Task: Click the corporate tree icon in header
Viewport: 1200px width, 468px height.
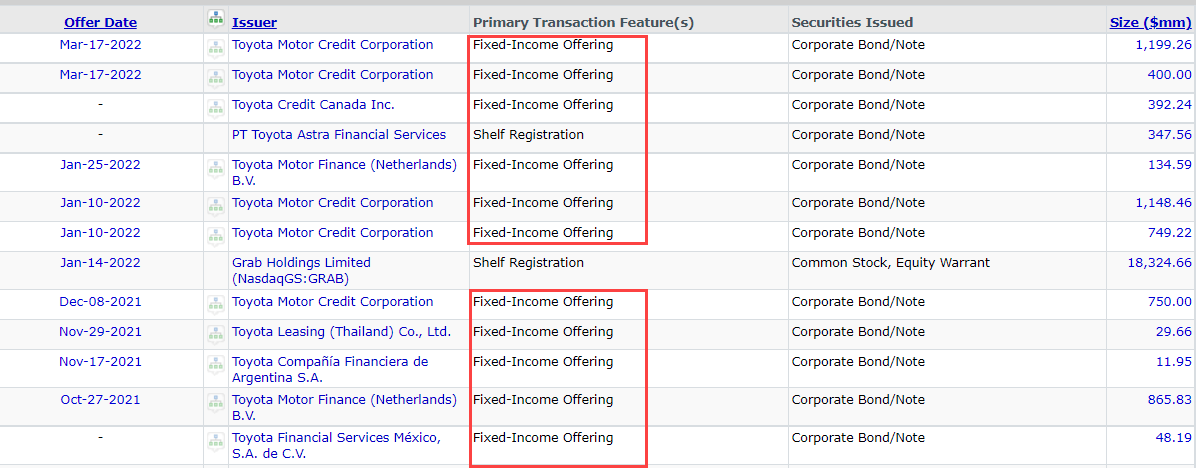Action: (x=215, y=18)
